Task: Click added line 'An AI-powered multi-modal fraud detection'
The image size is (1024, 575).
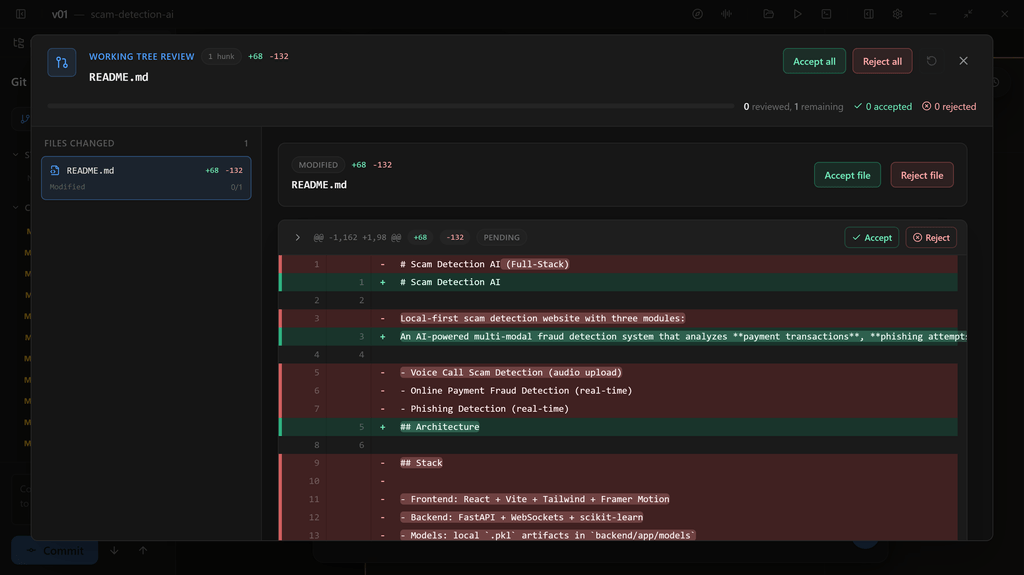Action: pos(618,337)
